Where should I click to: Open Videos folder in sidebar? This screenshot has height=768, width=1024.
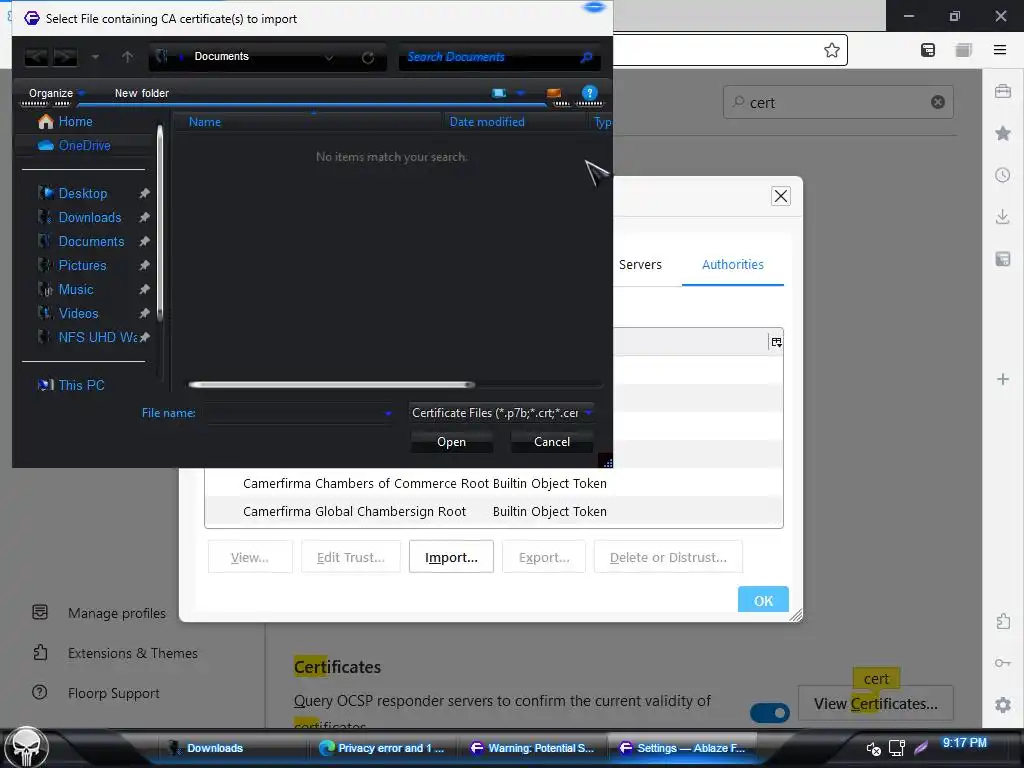(78, 313)
